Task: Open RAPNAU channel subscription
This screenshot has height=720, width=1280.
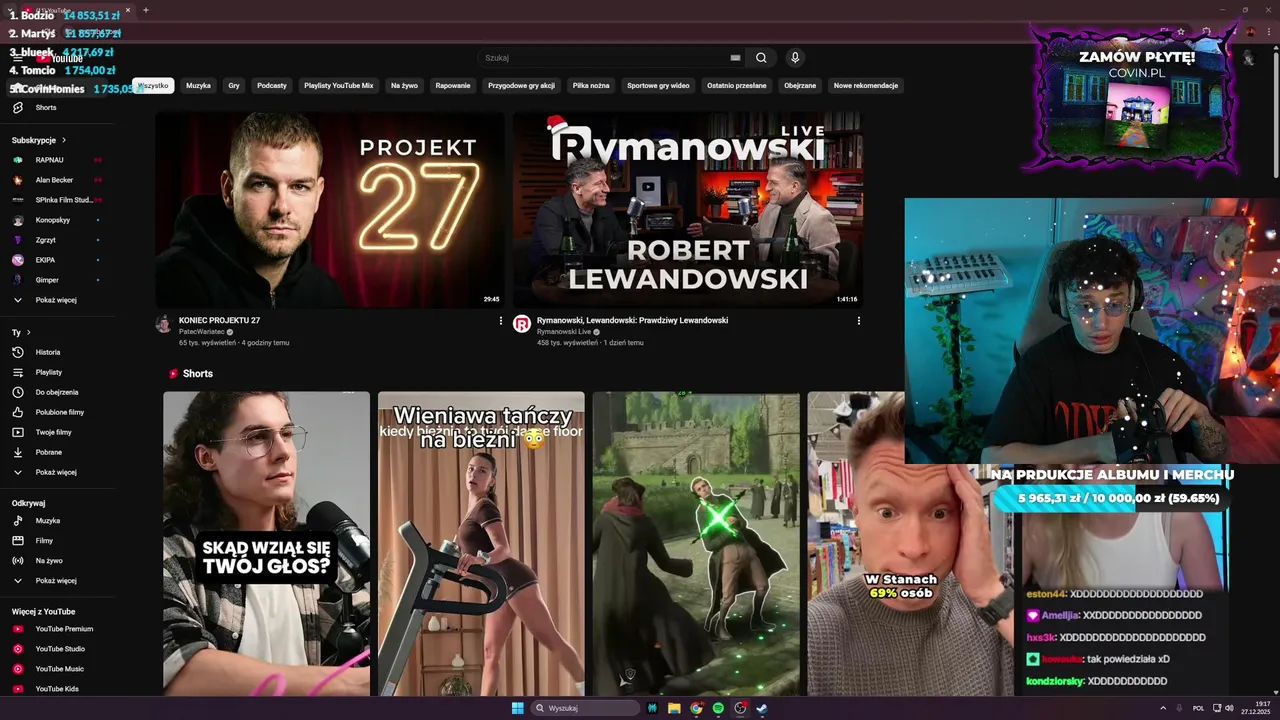Action: pos(50,160)
